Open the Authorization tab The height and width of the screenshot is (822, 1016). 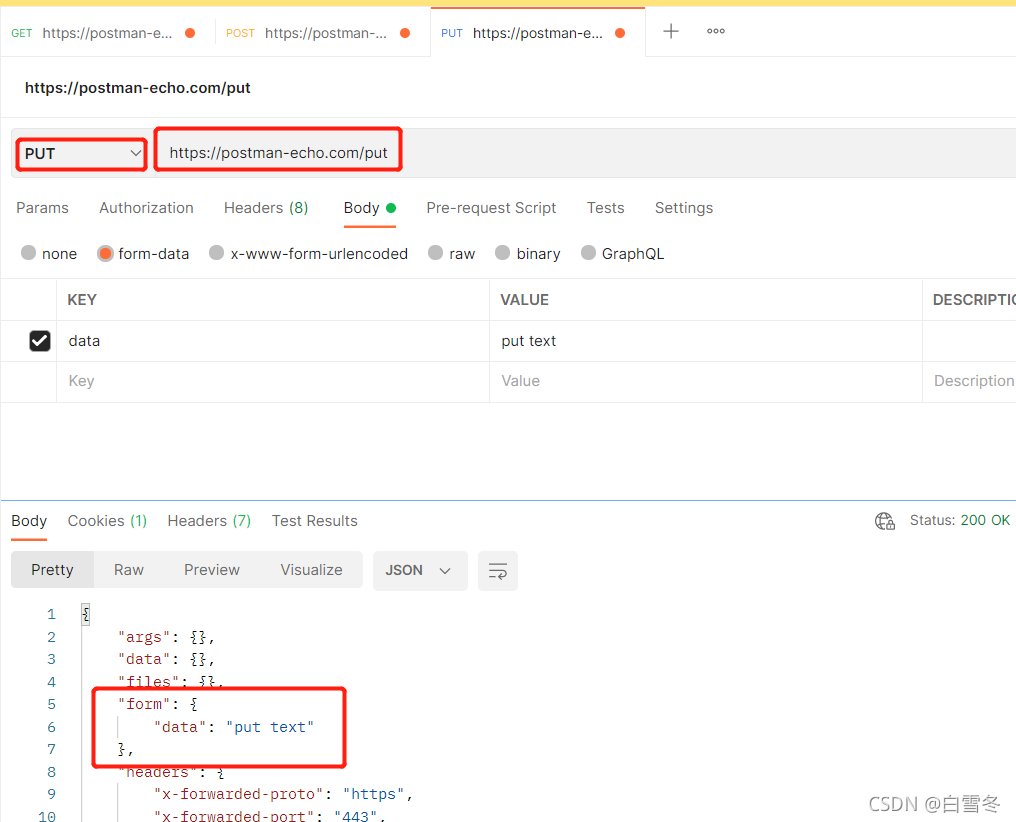[x=146, y=208]
